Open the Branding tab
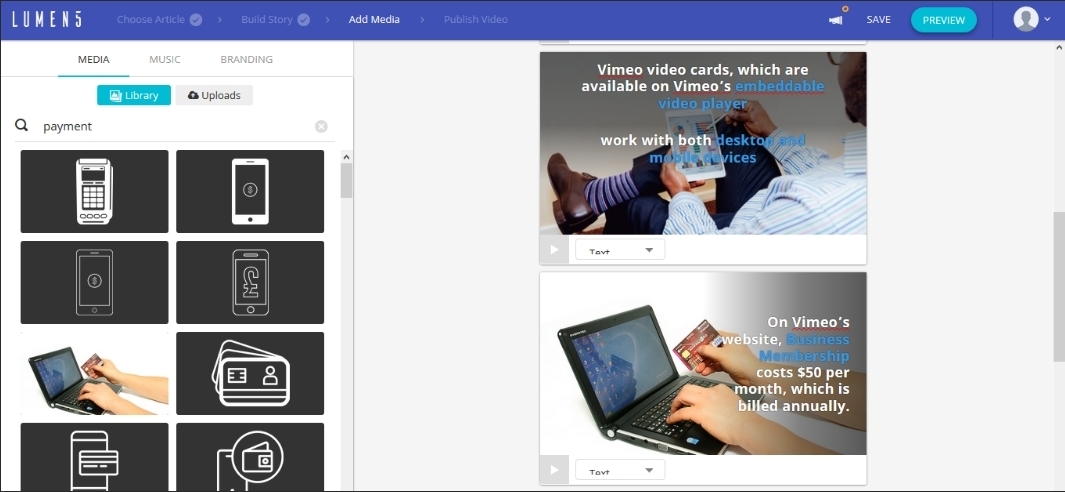The height and width of the screenshot is (492, 1065). pyautogui.click(x=246, y=59)
